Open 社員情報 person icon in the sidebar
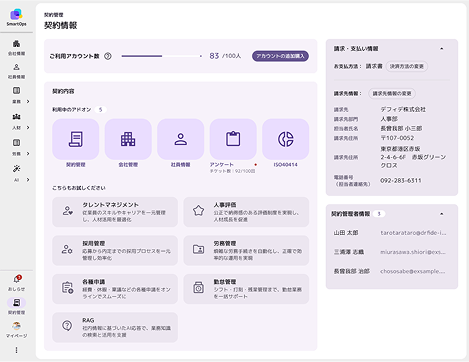Viewport: 469px width, 362px height. pyautogui.click(x=16, y=67)
